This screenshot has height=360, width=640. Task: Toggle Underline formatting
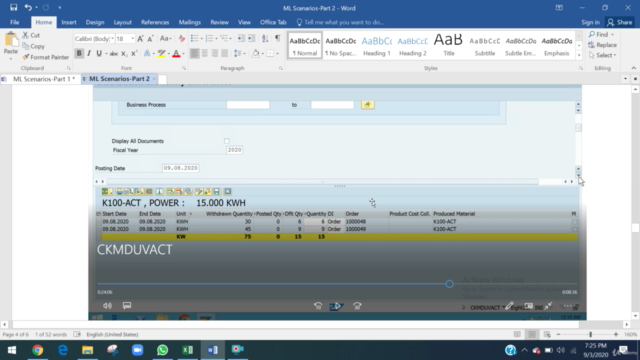click(x=99, y=53)
